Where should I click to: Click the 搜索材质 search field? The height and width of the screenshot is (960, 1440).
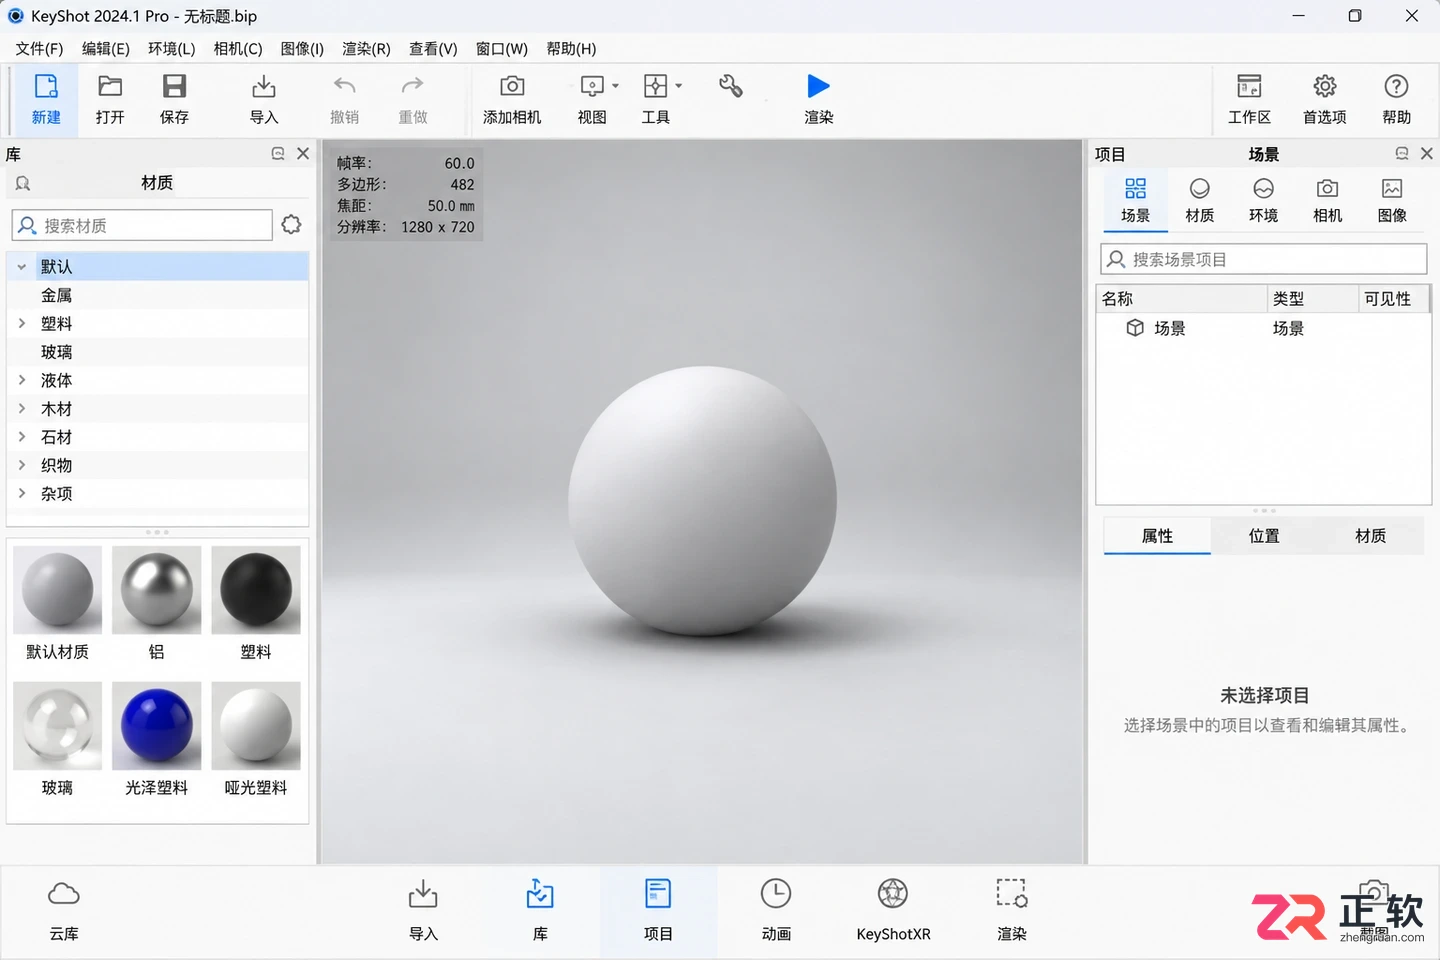pyautogui.click(x=142, y=225)
